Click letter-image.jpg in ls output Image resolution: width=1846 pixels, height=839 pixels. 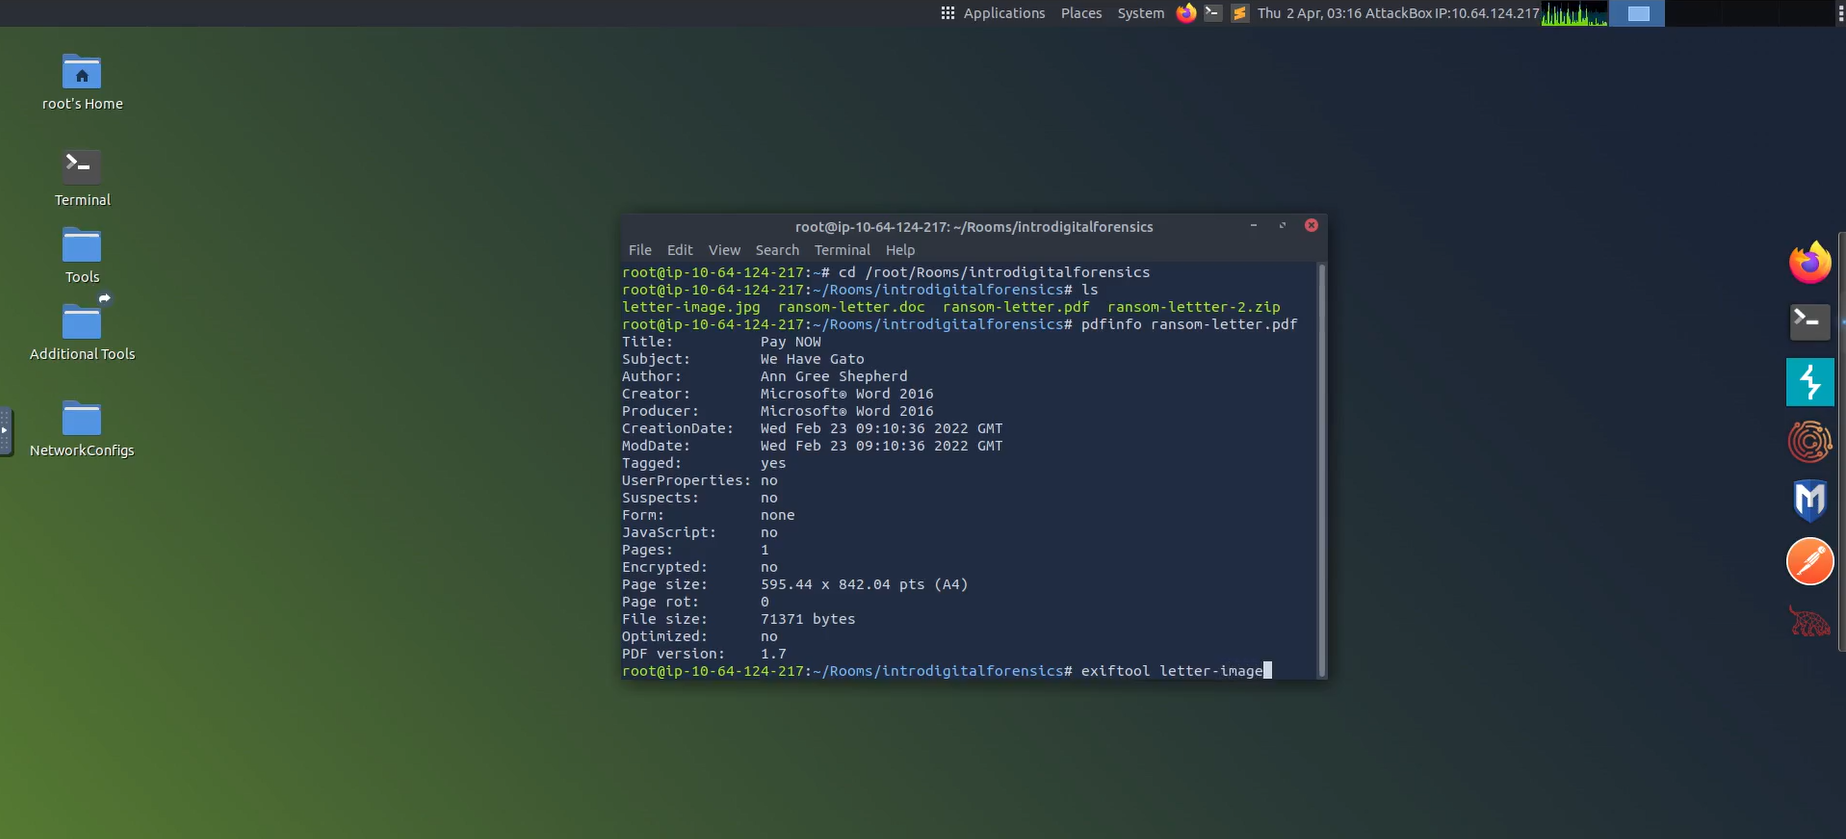pos(691,307)
